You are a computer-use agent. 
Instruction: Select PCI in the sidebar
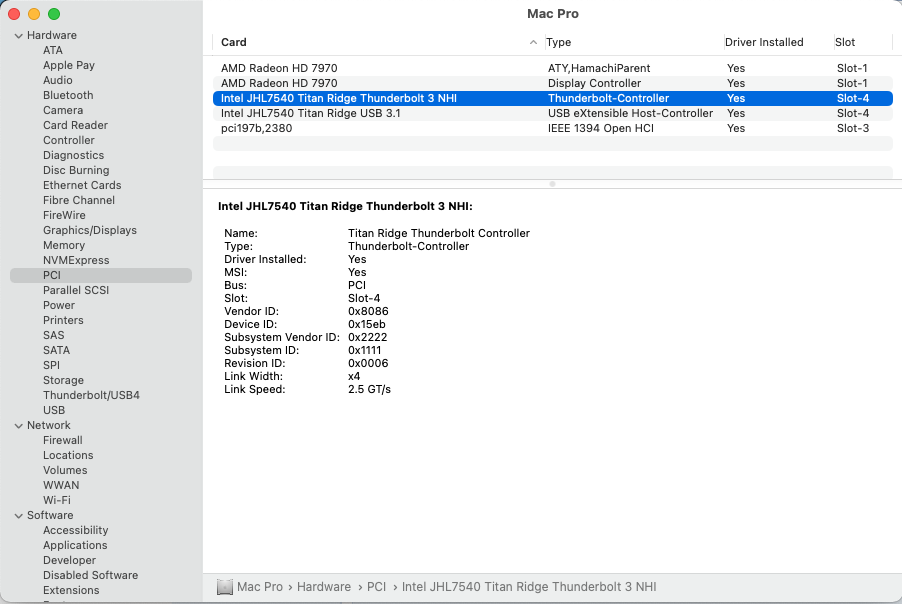tap(101, 275)
